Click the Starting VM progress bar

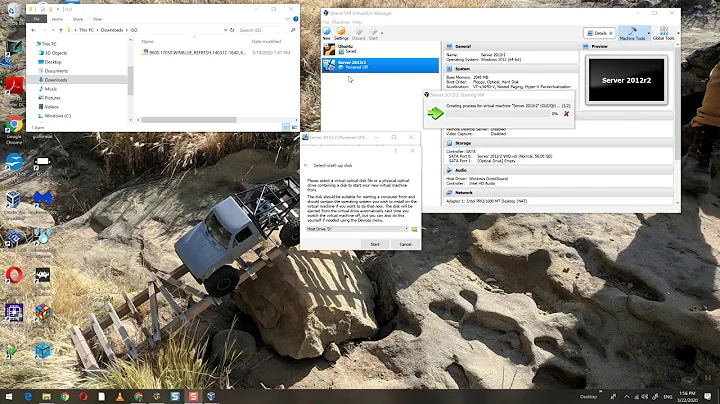click(497, 113)
